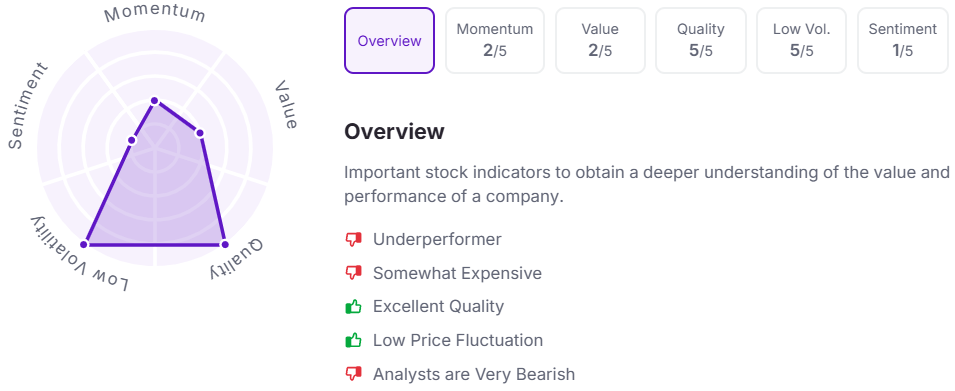Click the thumbs-down icon beside Underperformer
Image resolution: width=955 pixels, height=391 pixels.
(x=353, y=240)
